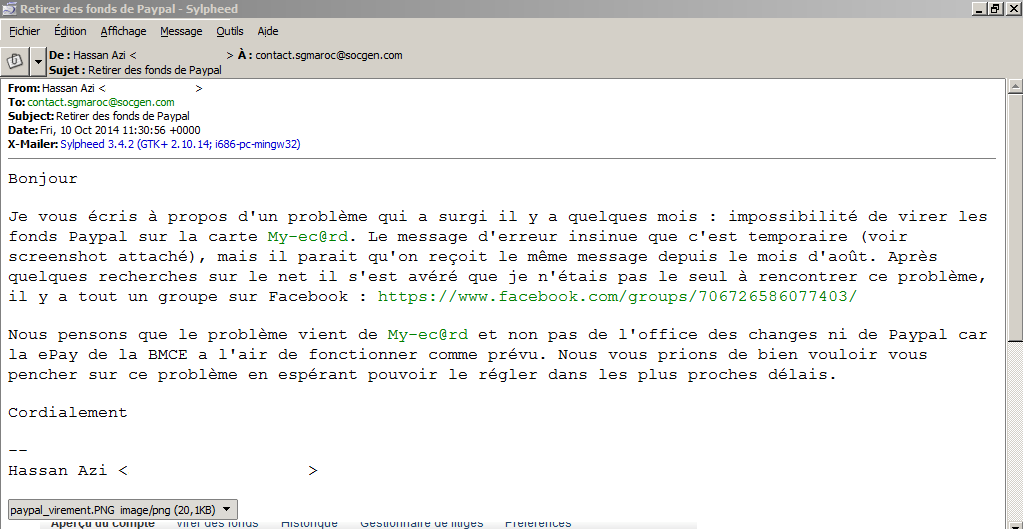Click the Sylpheed 3.4.2 X-Mailer value
1023x529 pixels.
coord(180,144)
